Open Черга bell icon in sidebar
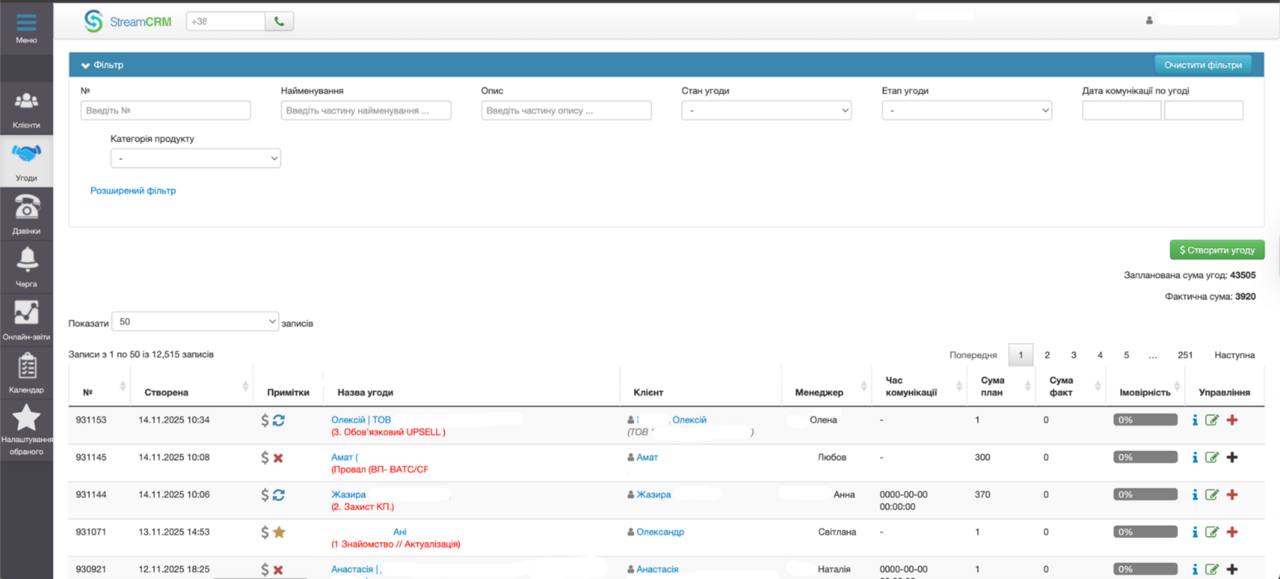Viewport: 1280px width, 579px height. (x=26, y=264)
